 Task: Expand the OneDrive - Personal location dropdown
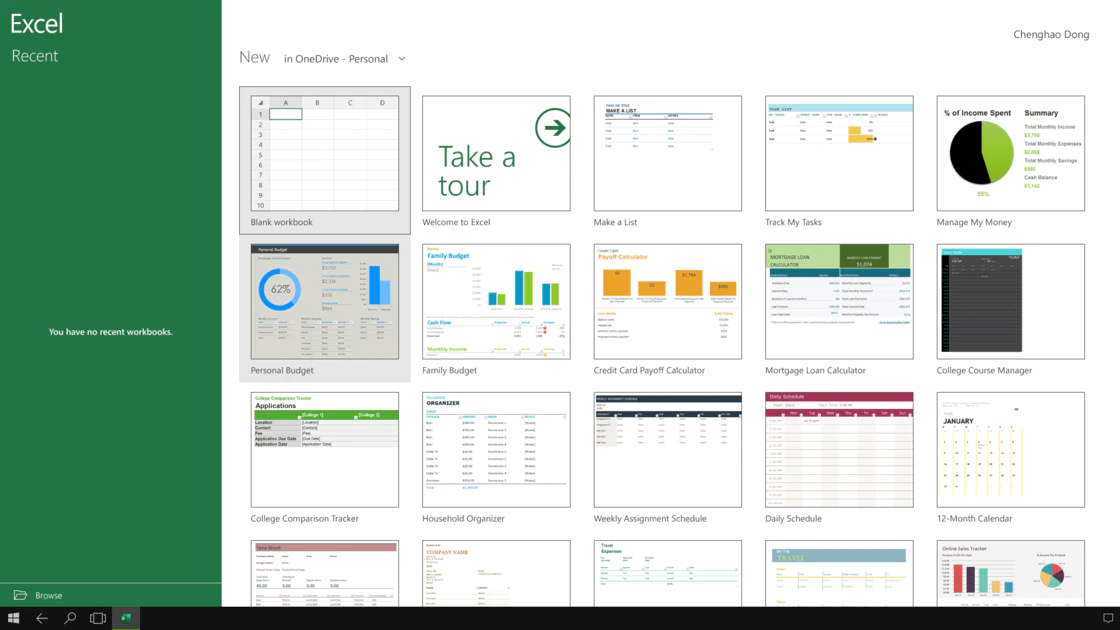coord(401,59)
